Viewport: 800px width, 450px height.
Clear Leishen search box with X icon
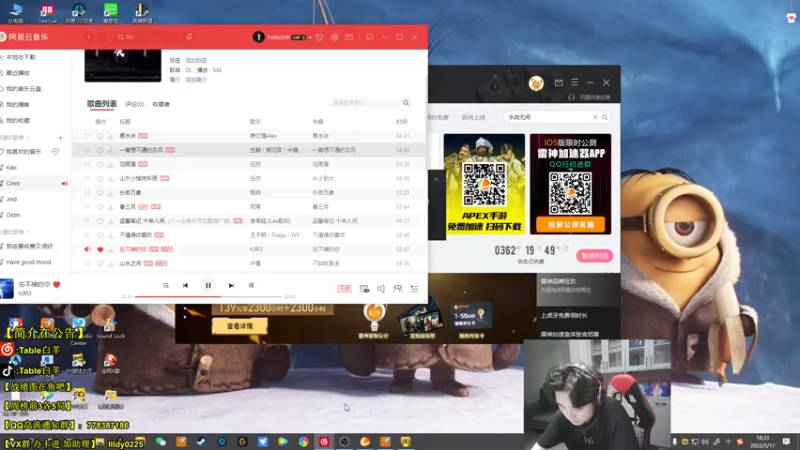[x=595, y=117]
